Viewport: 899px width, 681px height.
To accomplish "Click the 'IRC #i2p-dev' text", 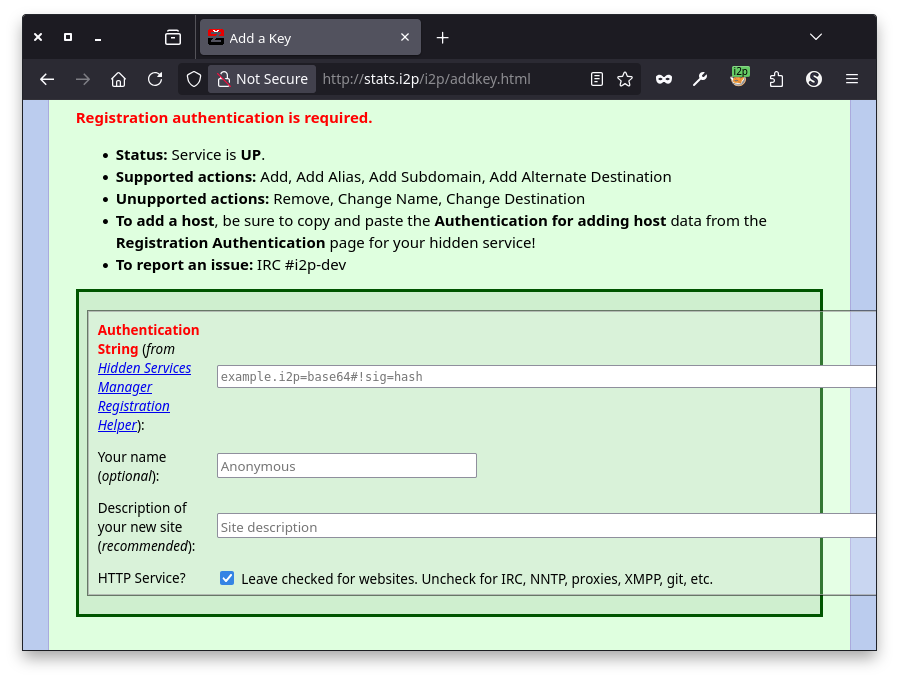I will pyautogui.click(x=302, y=265).
